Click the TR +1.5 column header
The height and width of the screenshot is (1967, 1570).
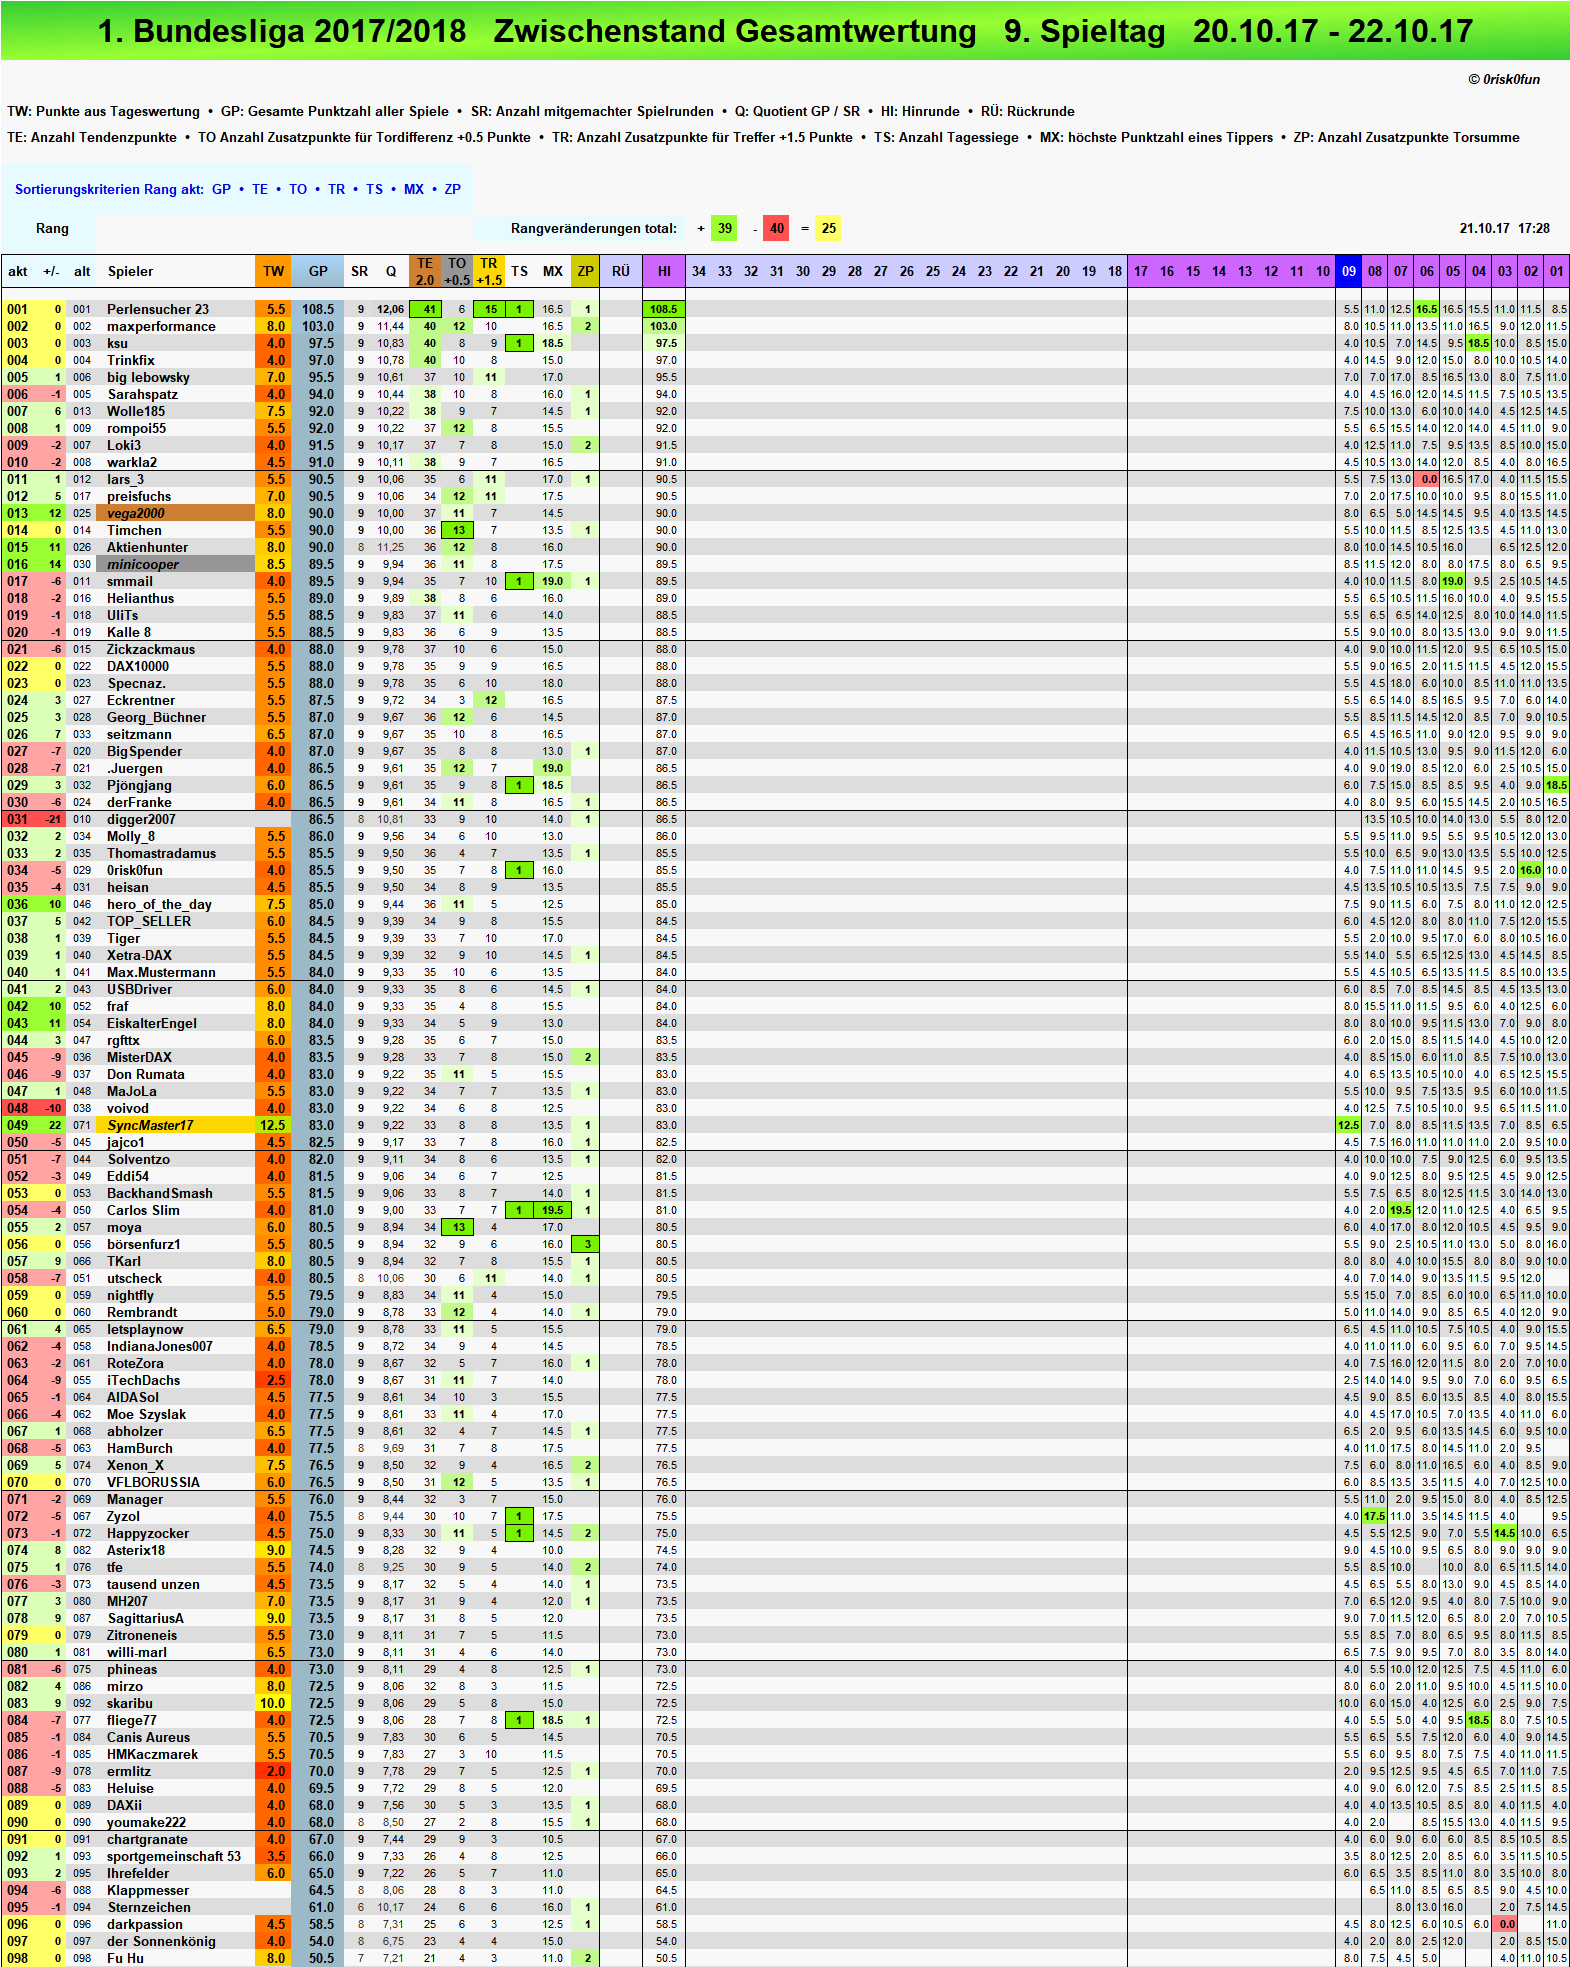click(x=489, y=271)
